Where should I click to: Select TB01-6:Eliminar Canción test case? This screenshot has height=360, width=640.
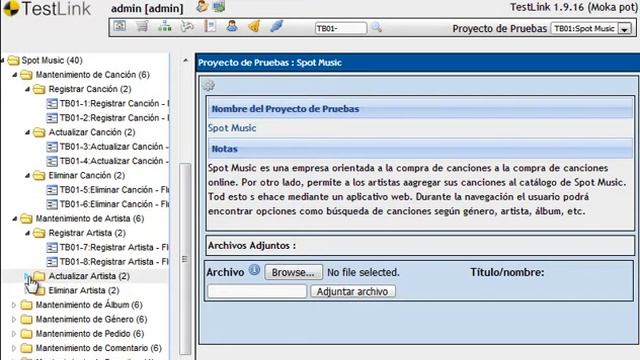coord(114,204)
